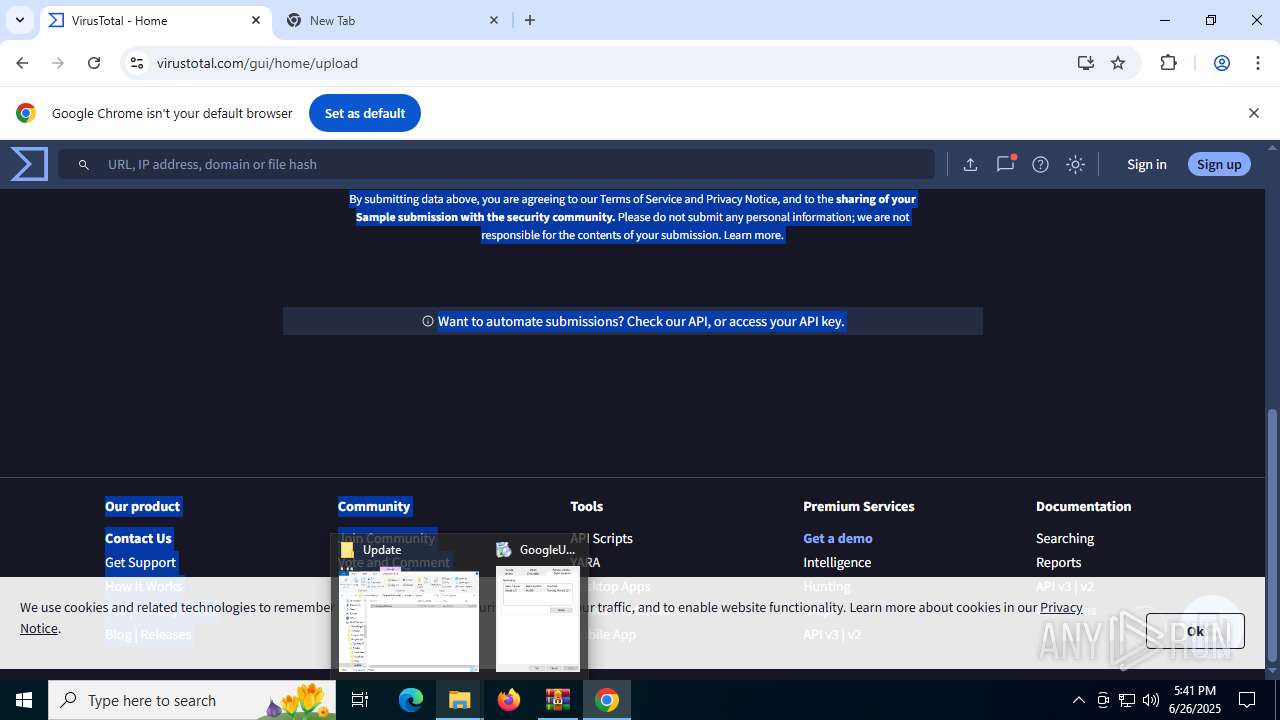Click the Set as default button
The height and width of the screenshot is (720, 1280).
pos(365,113)
